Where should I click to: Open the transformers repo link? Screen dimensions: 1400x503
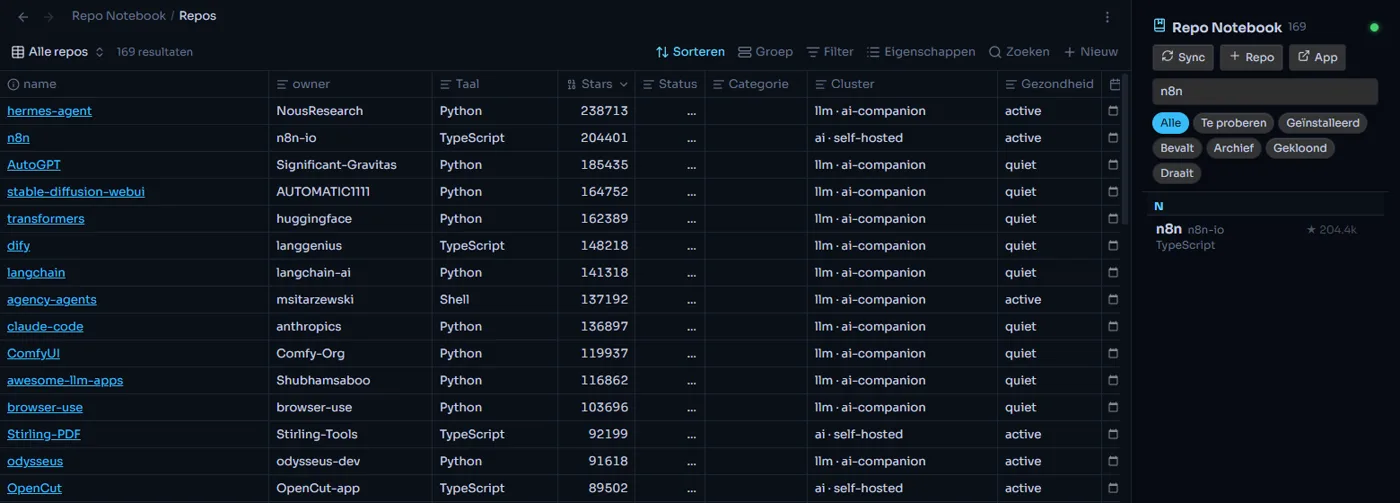(x=46, y=219)
